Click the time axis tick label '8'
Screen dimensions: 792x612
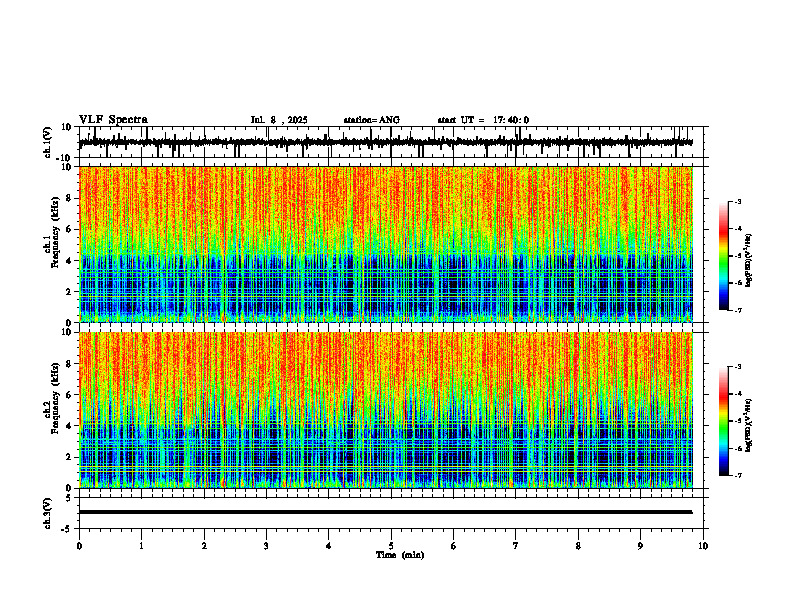[578, 546]
